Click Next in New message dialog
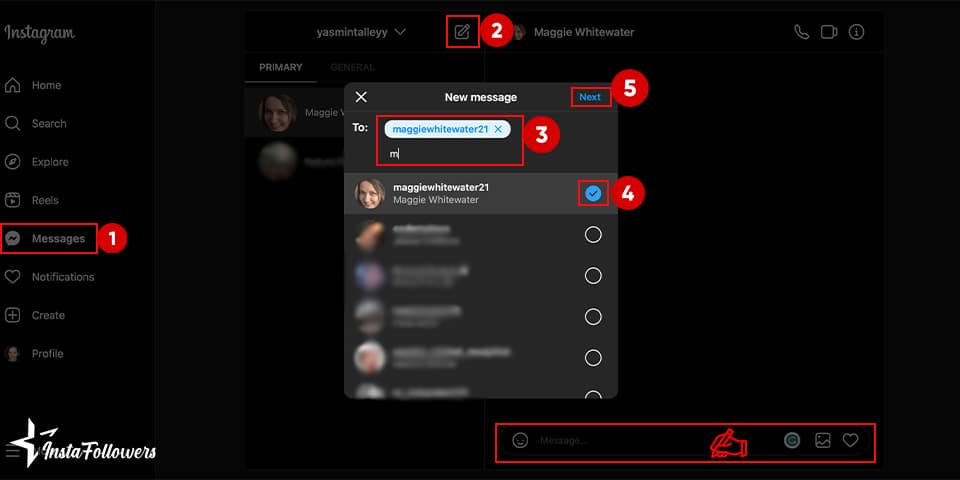The height and width of the screenshot is (480, 960). coord(590,97)
